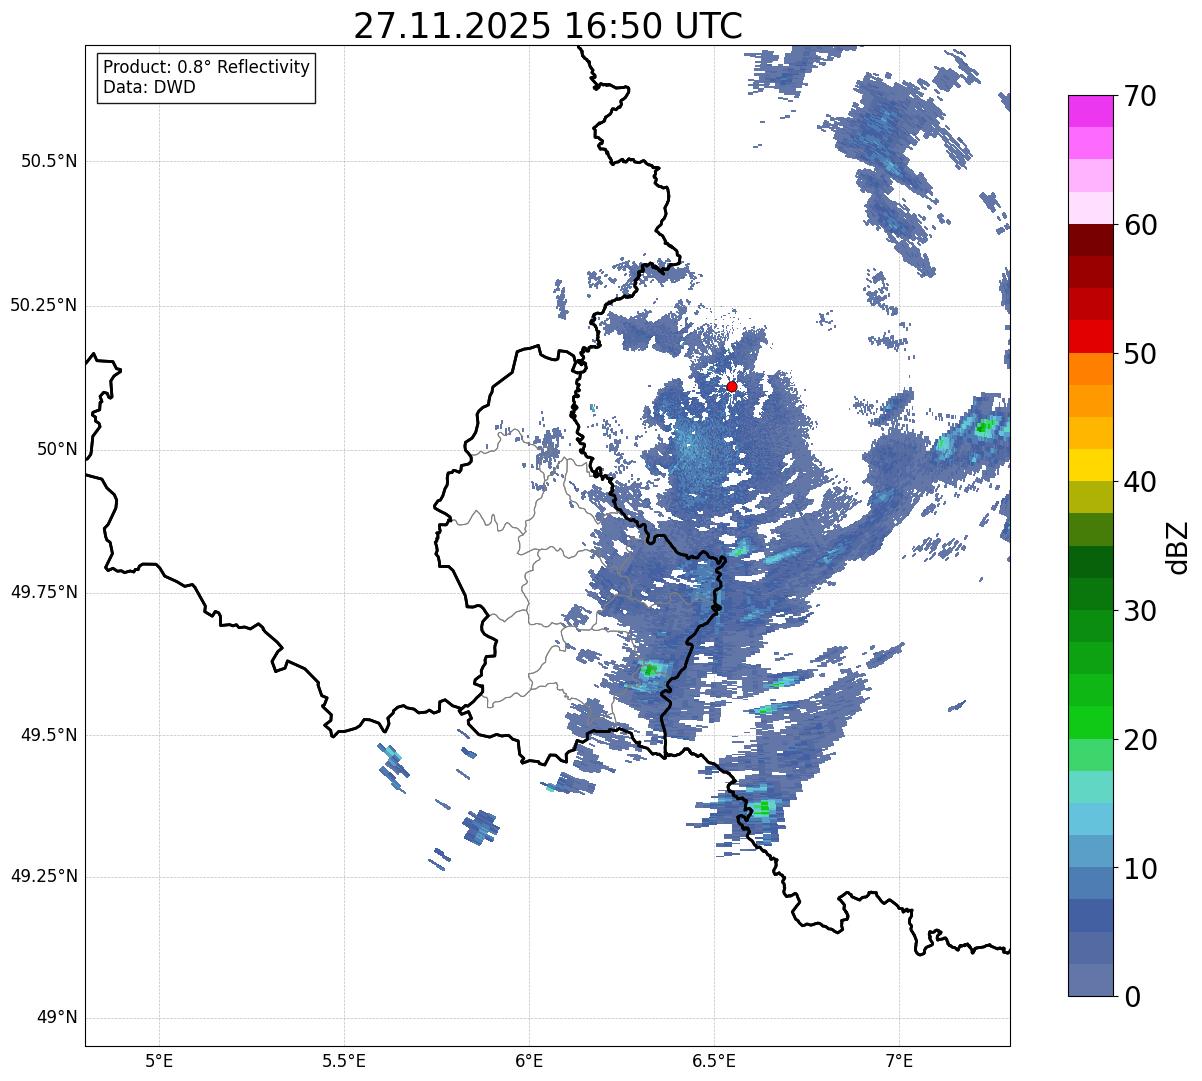Click the yellow swatch just above 40
Screen dimensions: 1202x1081
pyautogui.click(x=1090, y=465)
